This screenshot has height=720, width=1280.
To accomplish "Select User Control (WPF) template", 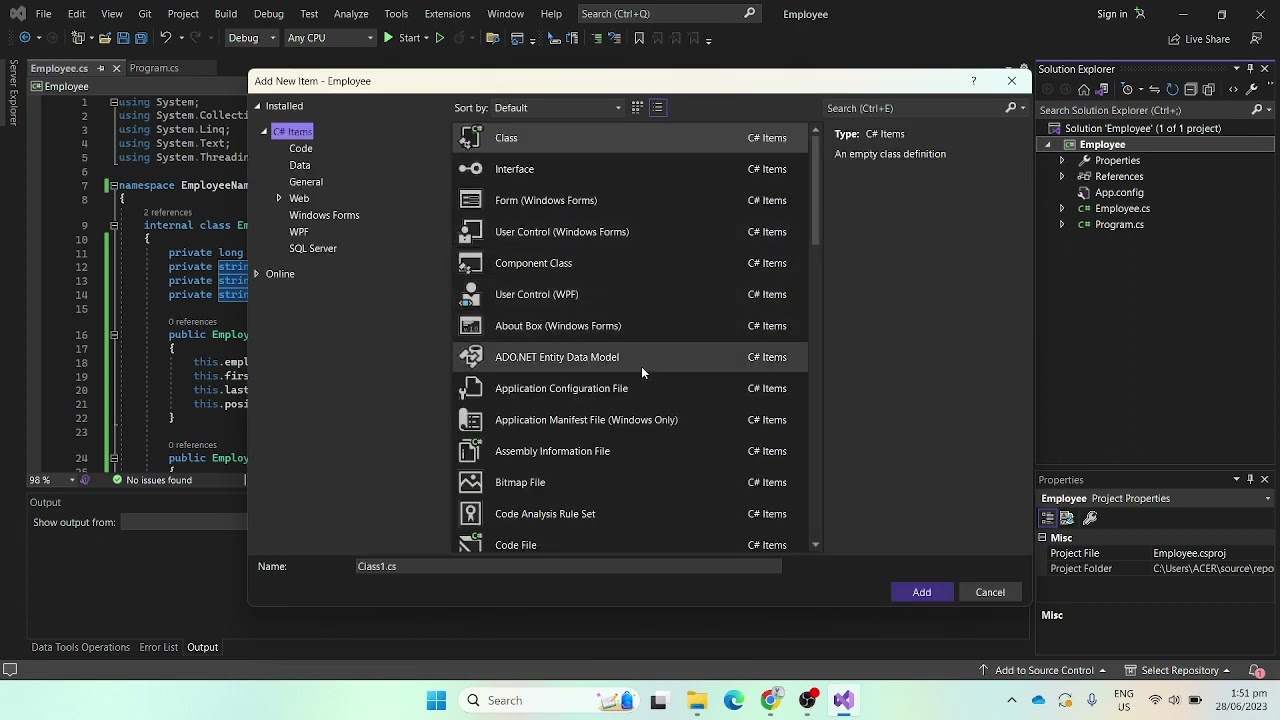I will point(630,294).
